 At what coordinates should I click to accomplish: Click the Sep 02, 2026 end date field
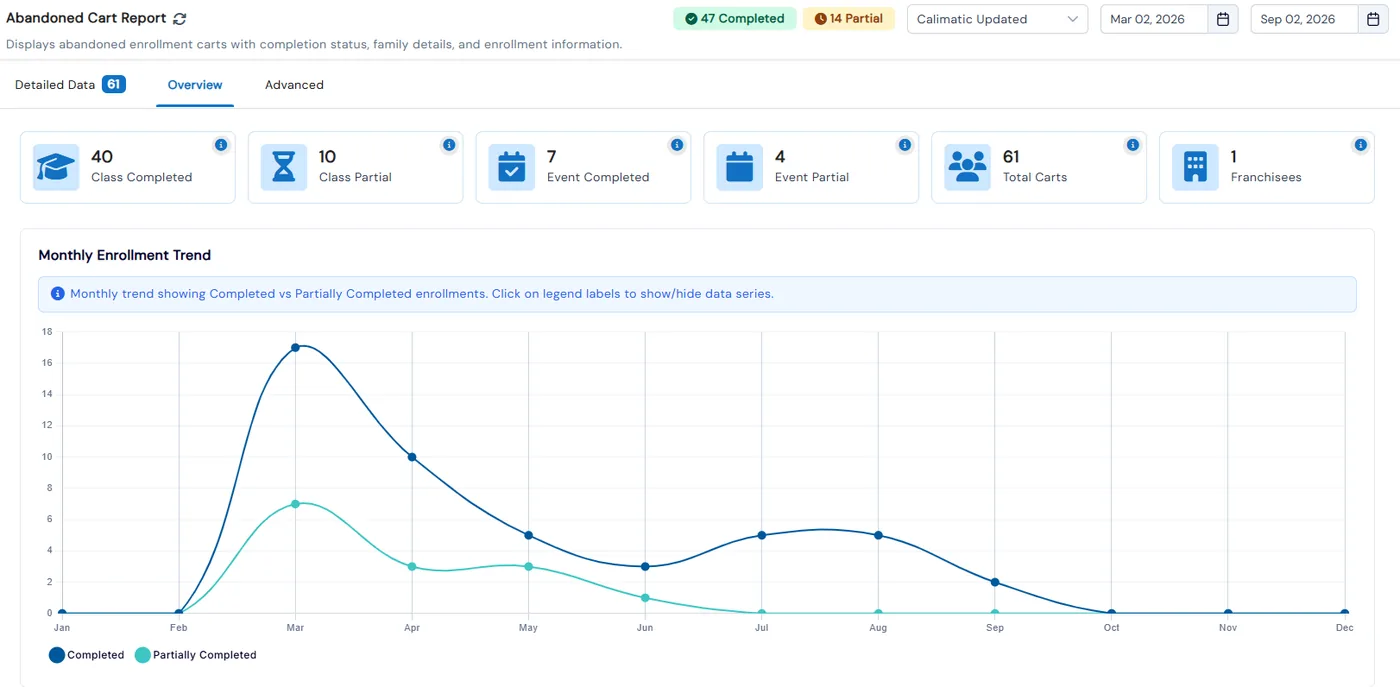click(1305, 19)
